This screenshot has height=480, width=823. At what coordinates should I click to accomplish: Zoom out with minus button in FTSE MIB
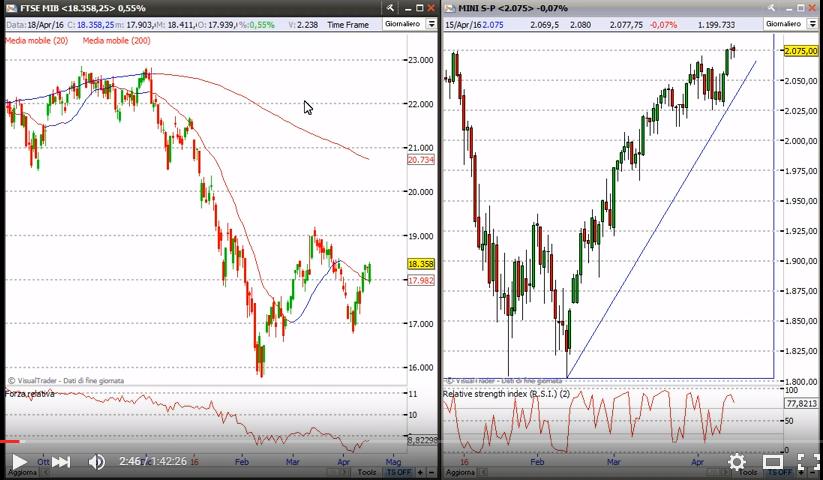431,473
